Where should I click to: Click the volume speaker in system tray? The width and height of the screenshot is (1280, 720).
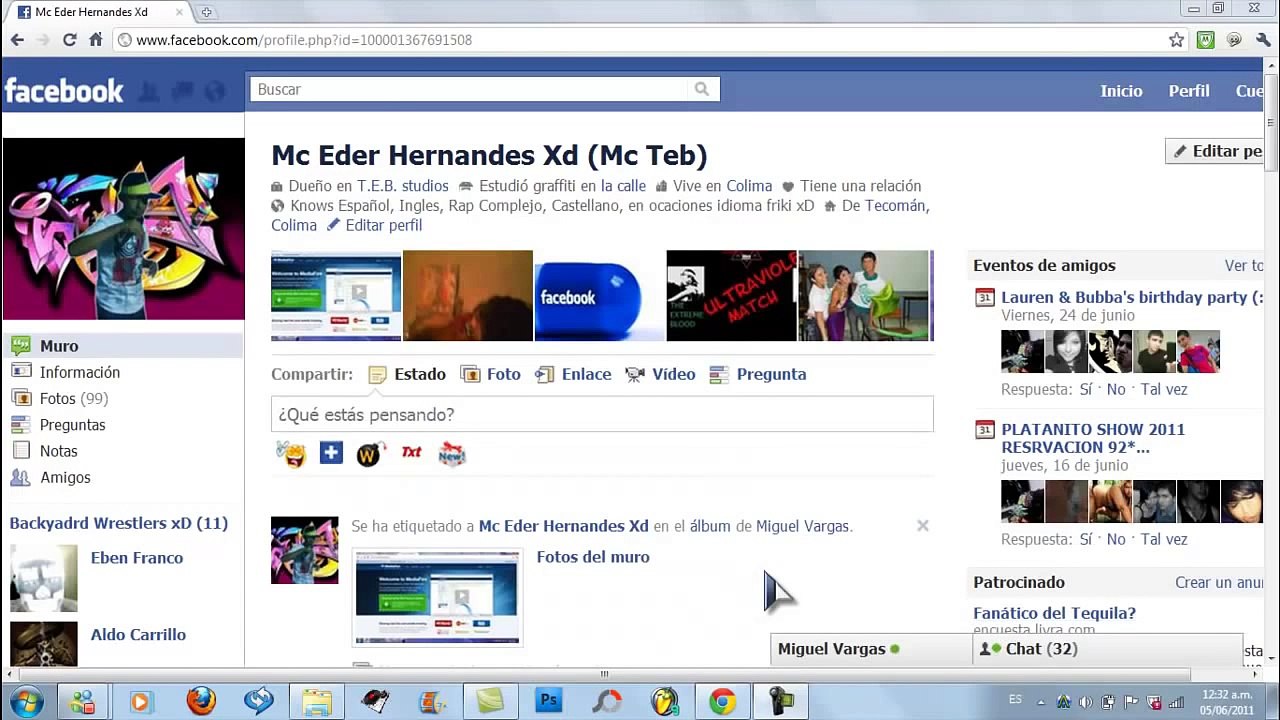tap(1086, 702)
